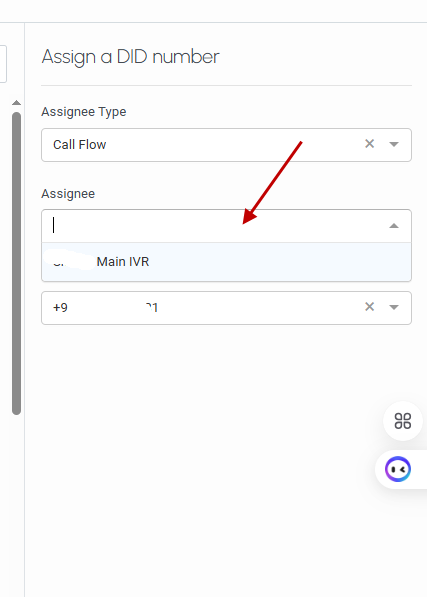Click the grey vertical scrollbar thumb

coord(16,263)
